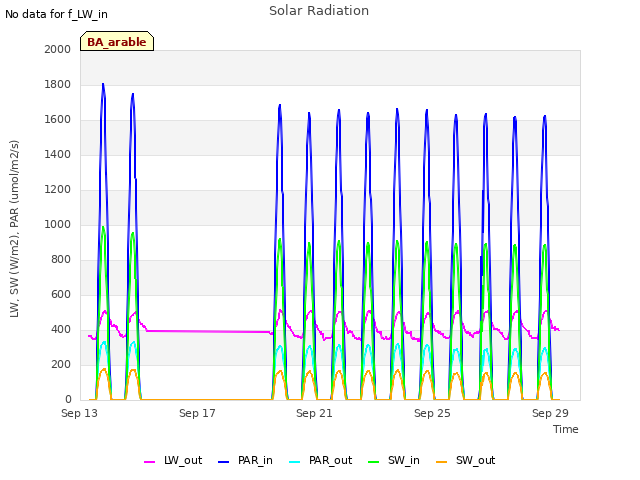Click the 1200 y-axis tick label
The image size is (640, 480).
tap(58, 189)
